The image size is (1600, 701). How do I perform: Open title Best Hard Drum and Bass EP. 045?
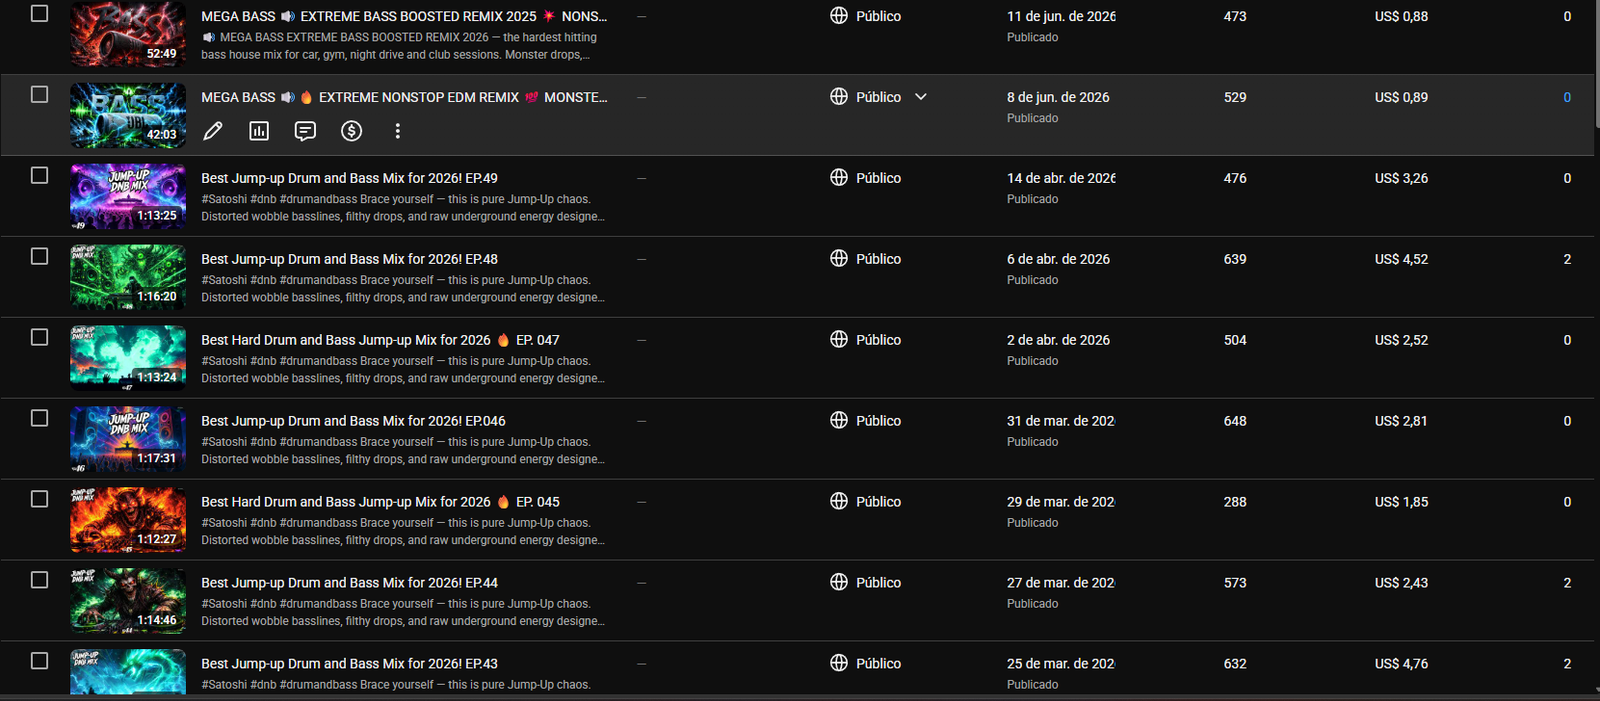380,502
